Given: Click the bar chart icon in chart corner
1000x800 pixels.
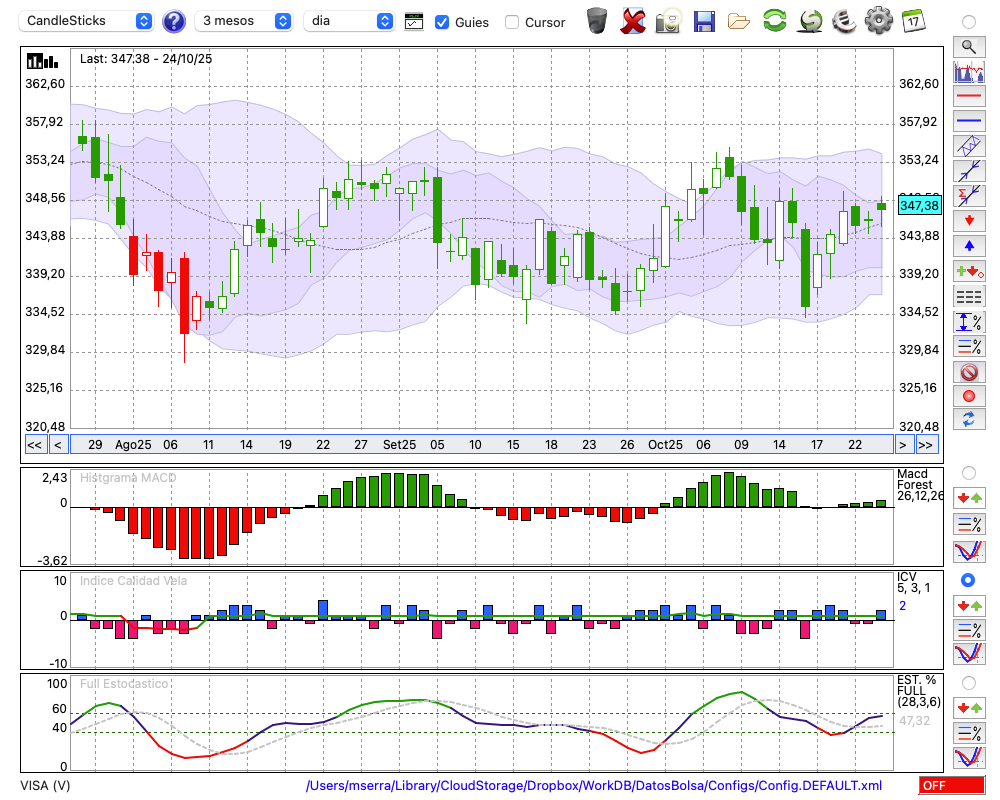Looking at the screenshot, I should [x=42, y=61].
